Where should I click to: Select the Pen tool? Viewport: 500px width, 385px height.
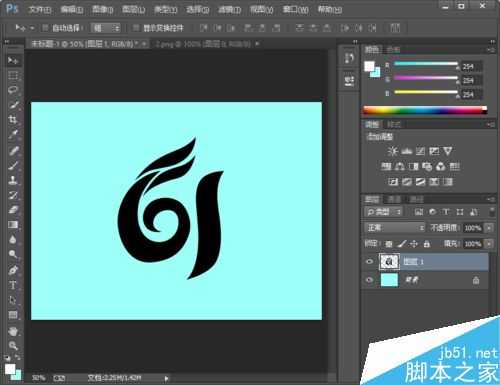click(x=13, y=270)
